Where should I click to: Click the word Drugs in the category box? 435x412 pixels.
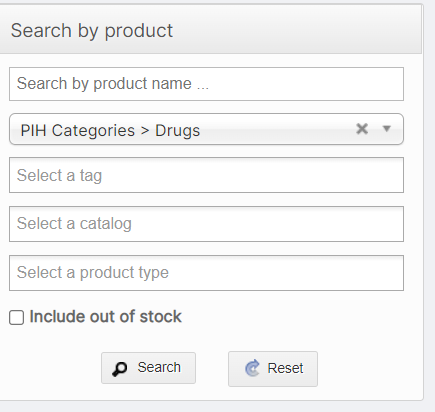pos(177,130)
